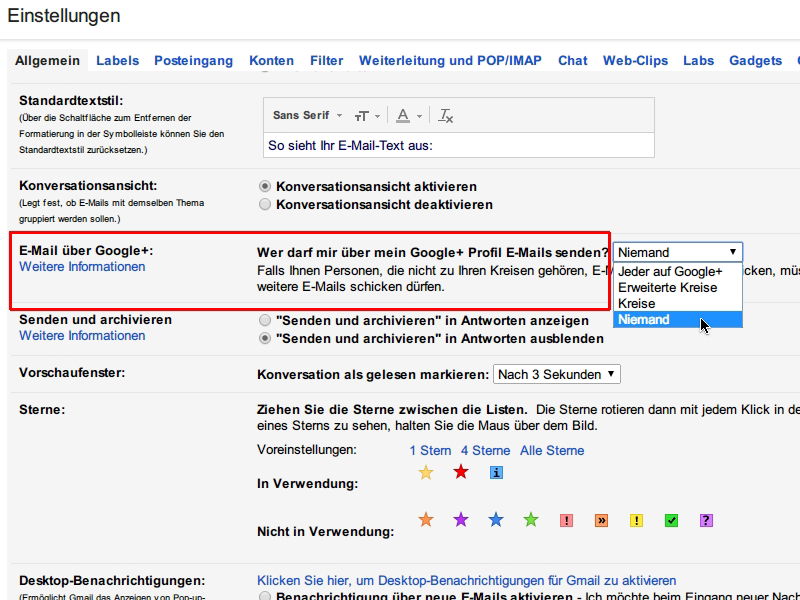Switch to the Labels tab
The height and width of the screenshot is (600, 800).
coord(117,60)
